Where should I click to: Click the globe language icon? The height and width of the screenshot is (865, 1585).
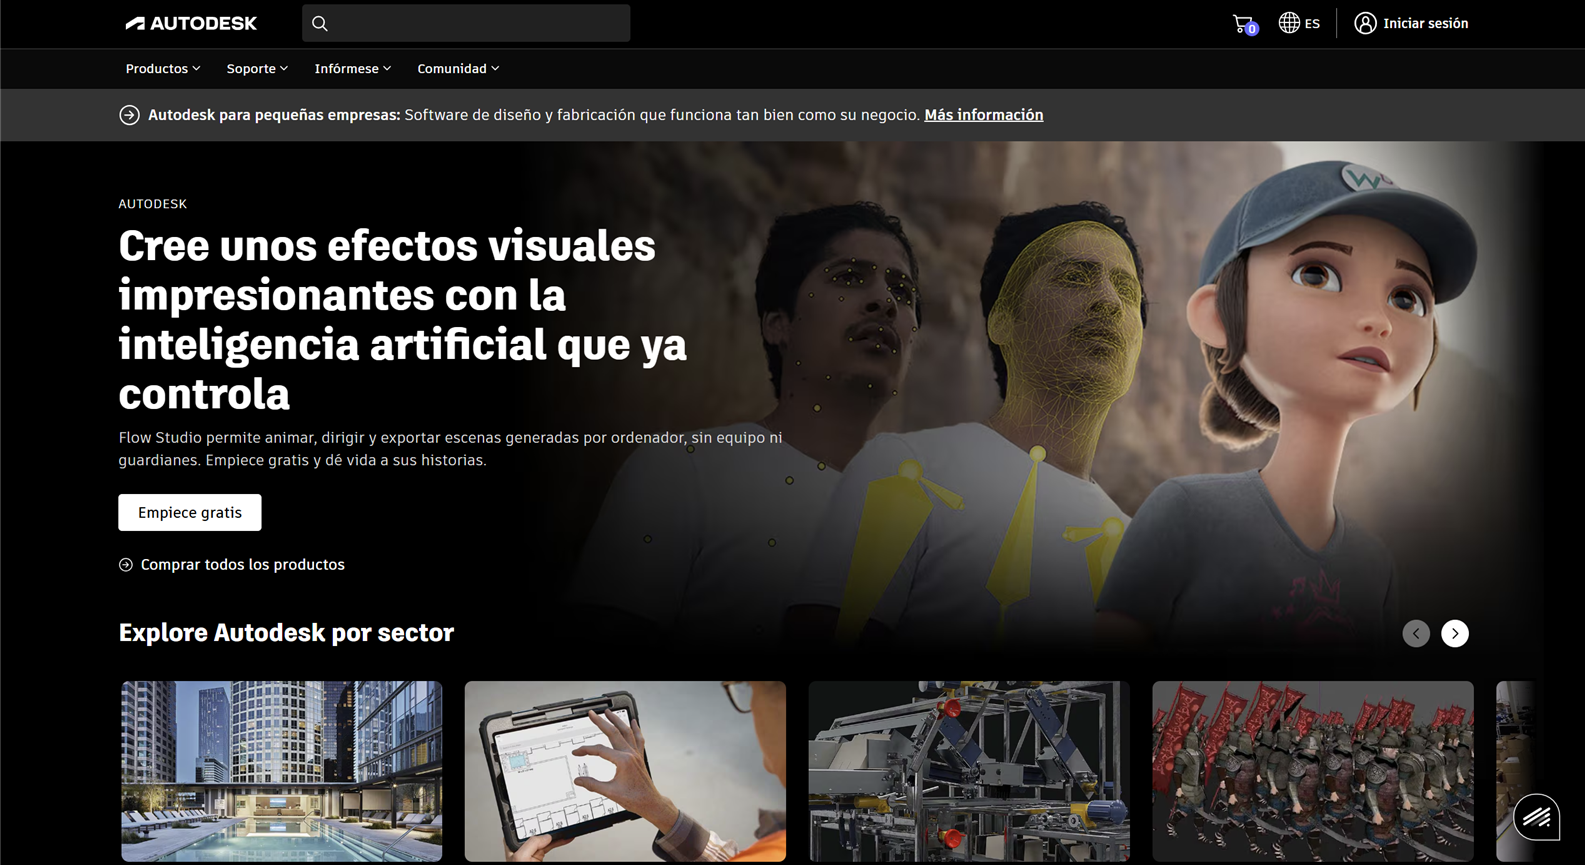[1289, 23]
